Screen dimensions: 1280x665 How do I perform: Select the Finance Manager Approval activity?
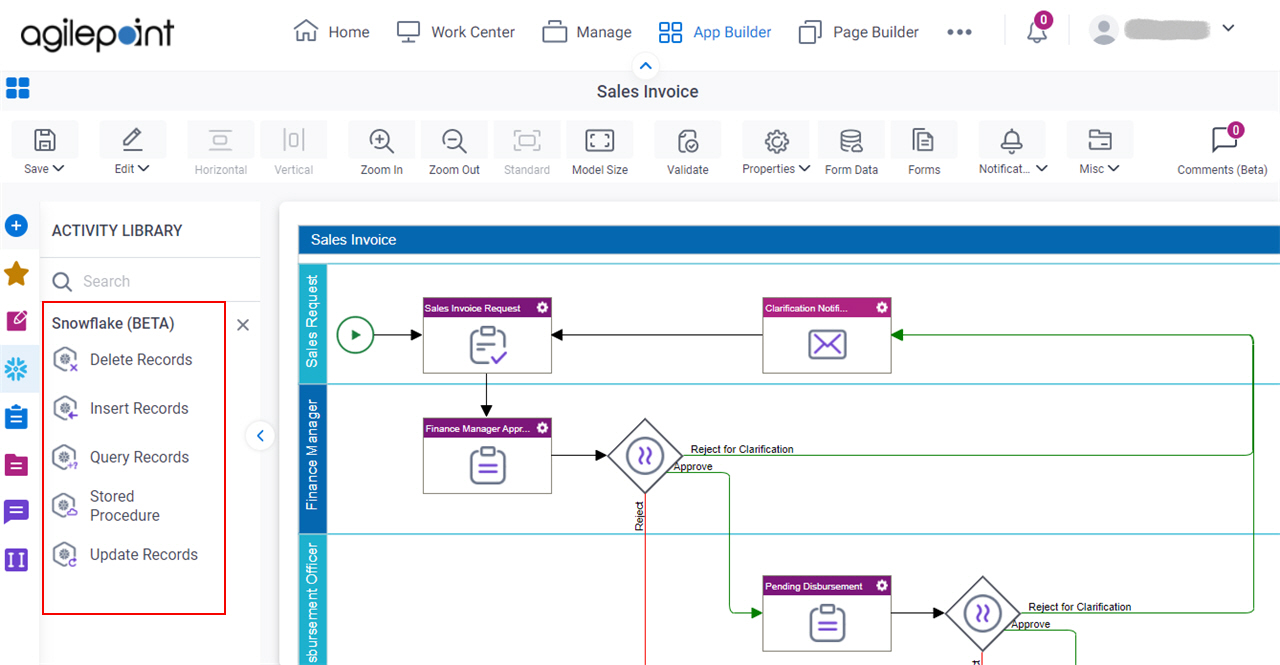[x=487, y=456]
